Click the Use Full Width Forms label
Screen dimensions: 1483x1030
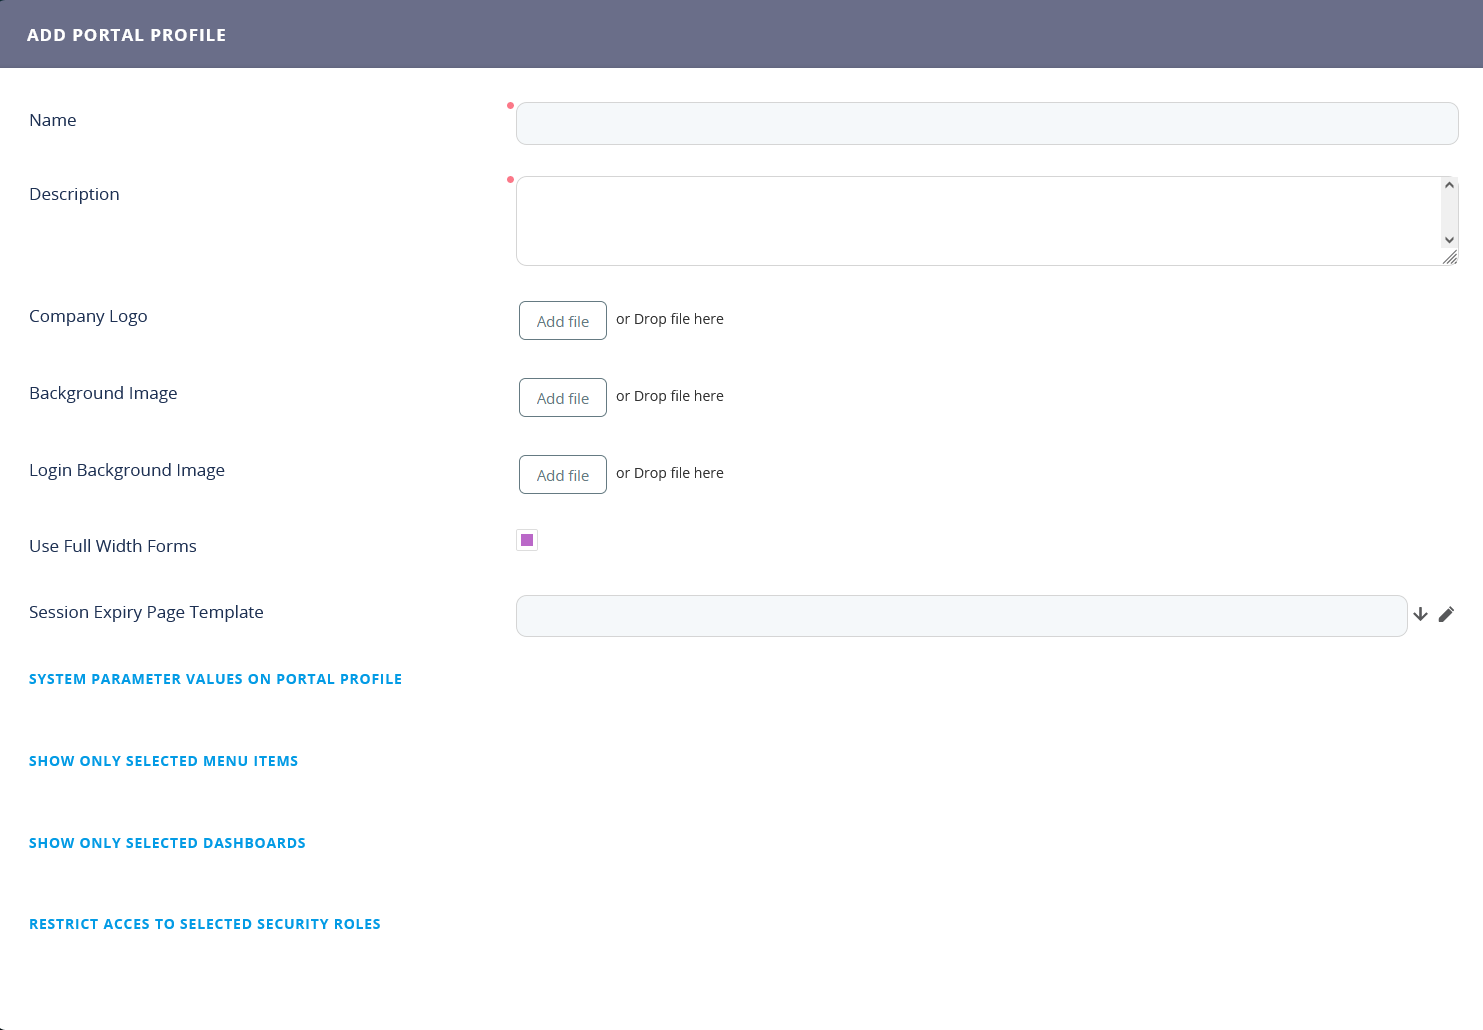[x=113, y=546]
